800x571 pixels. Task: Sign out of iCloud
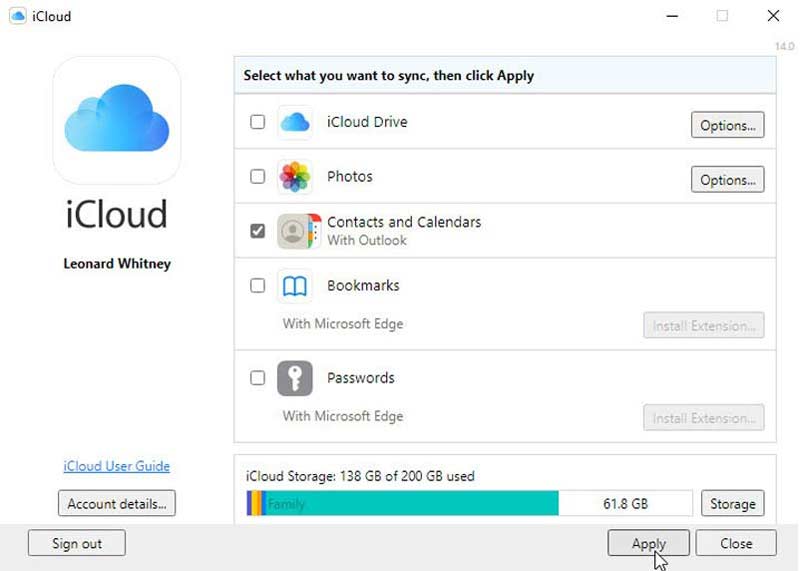(x=77, y=543)
